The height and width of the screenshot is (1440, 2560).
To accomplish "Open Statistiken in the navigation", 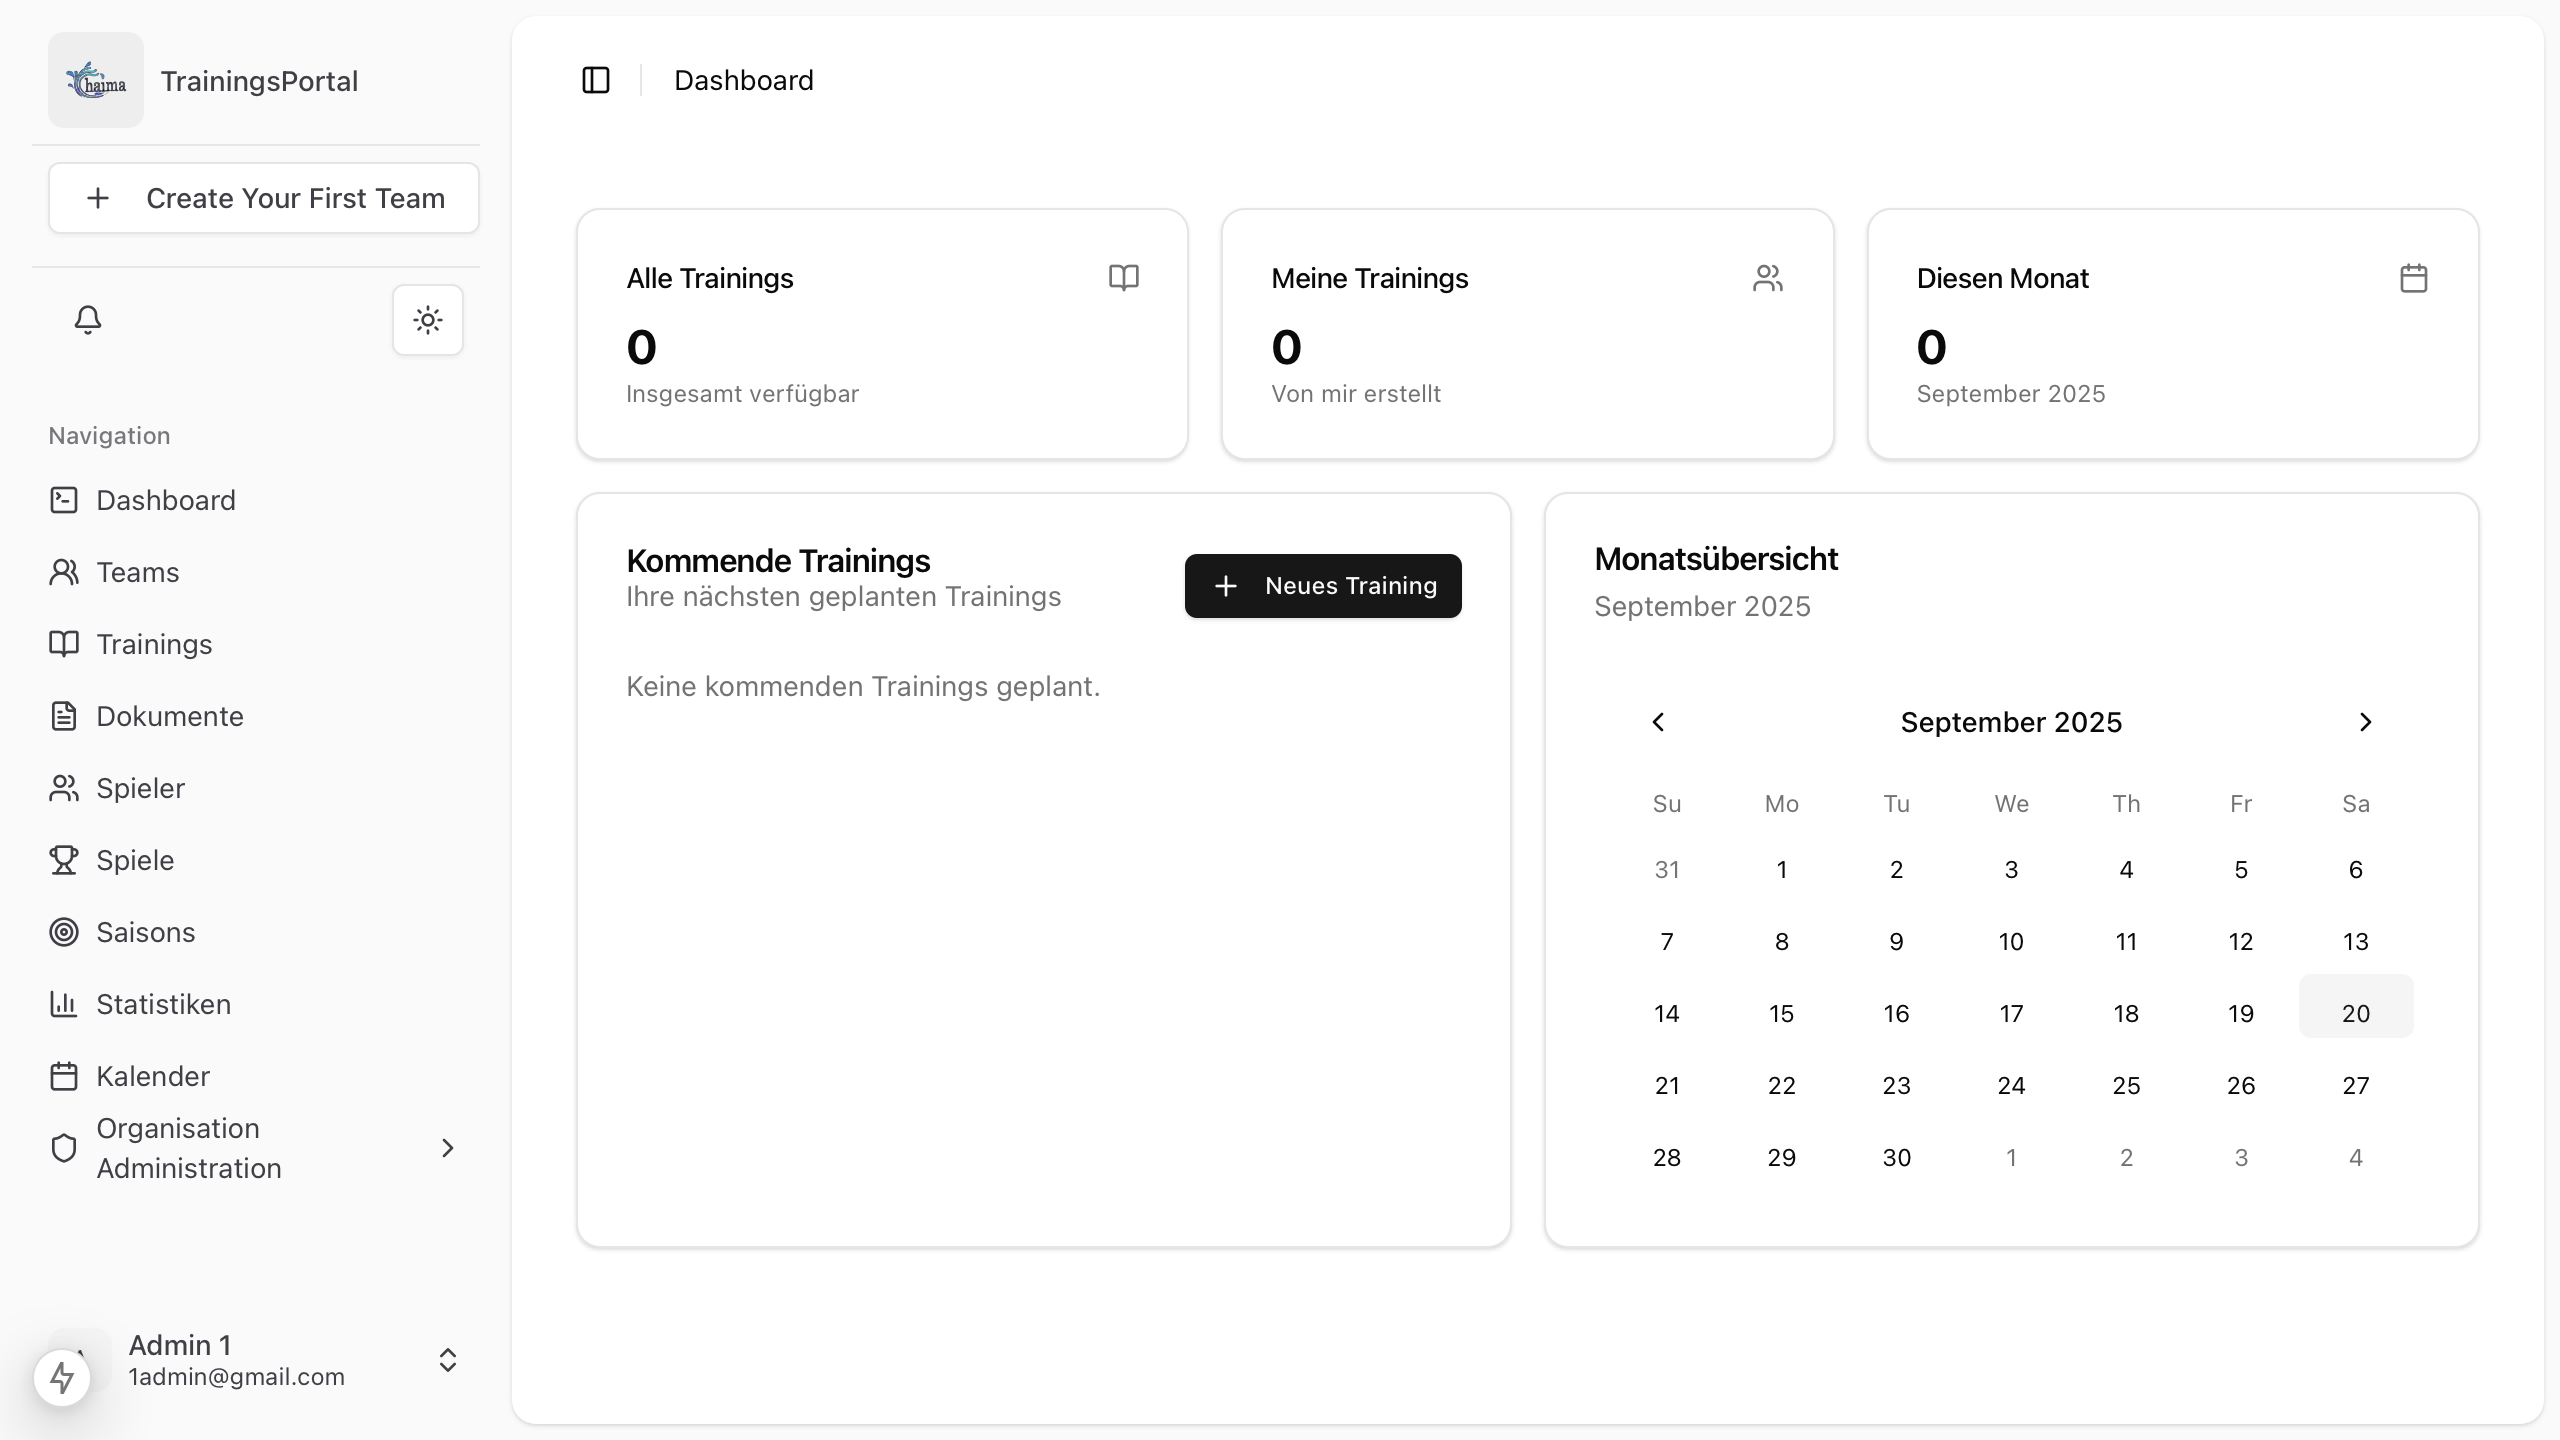I will 256,1004.
